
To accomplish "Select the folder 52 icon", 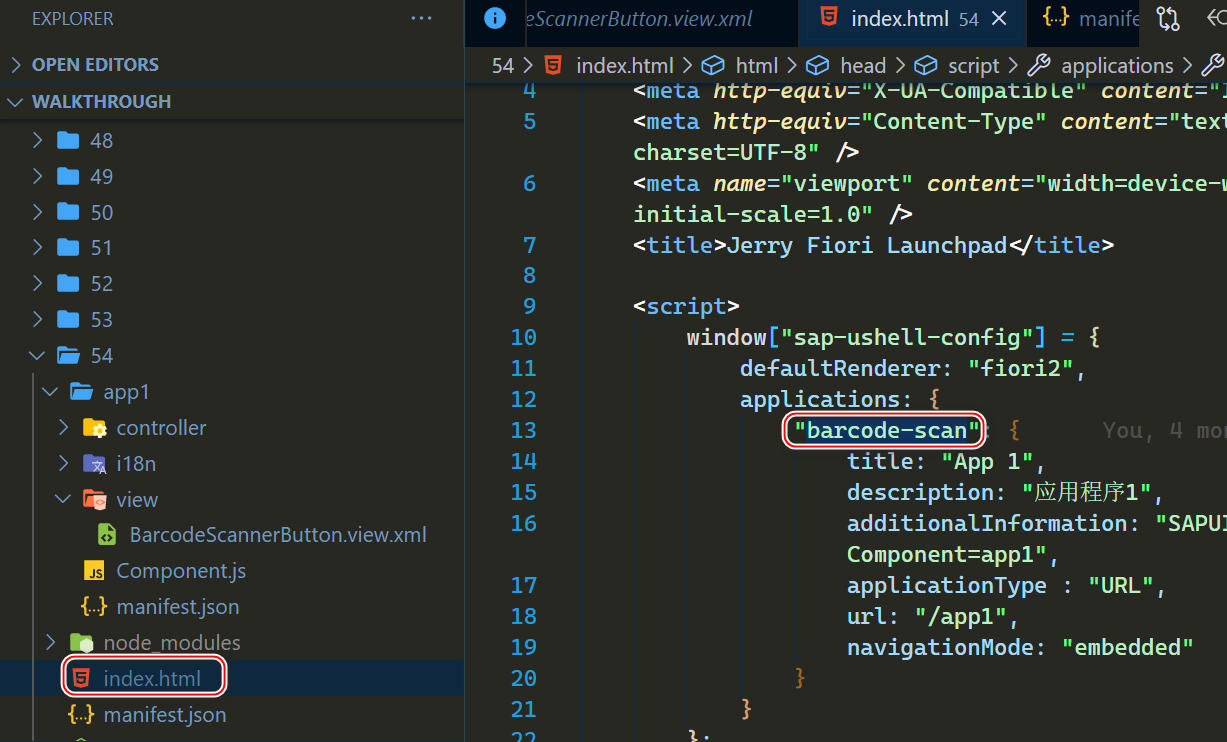I will click(x=68, y=283).
